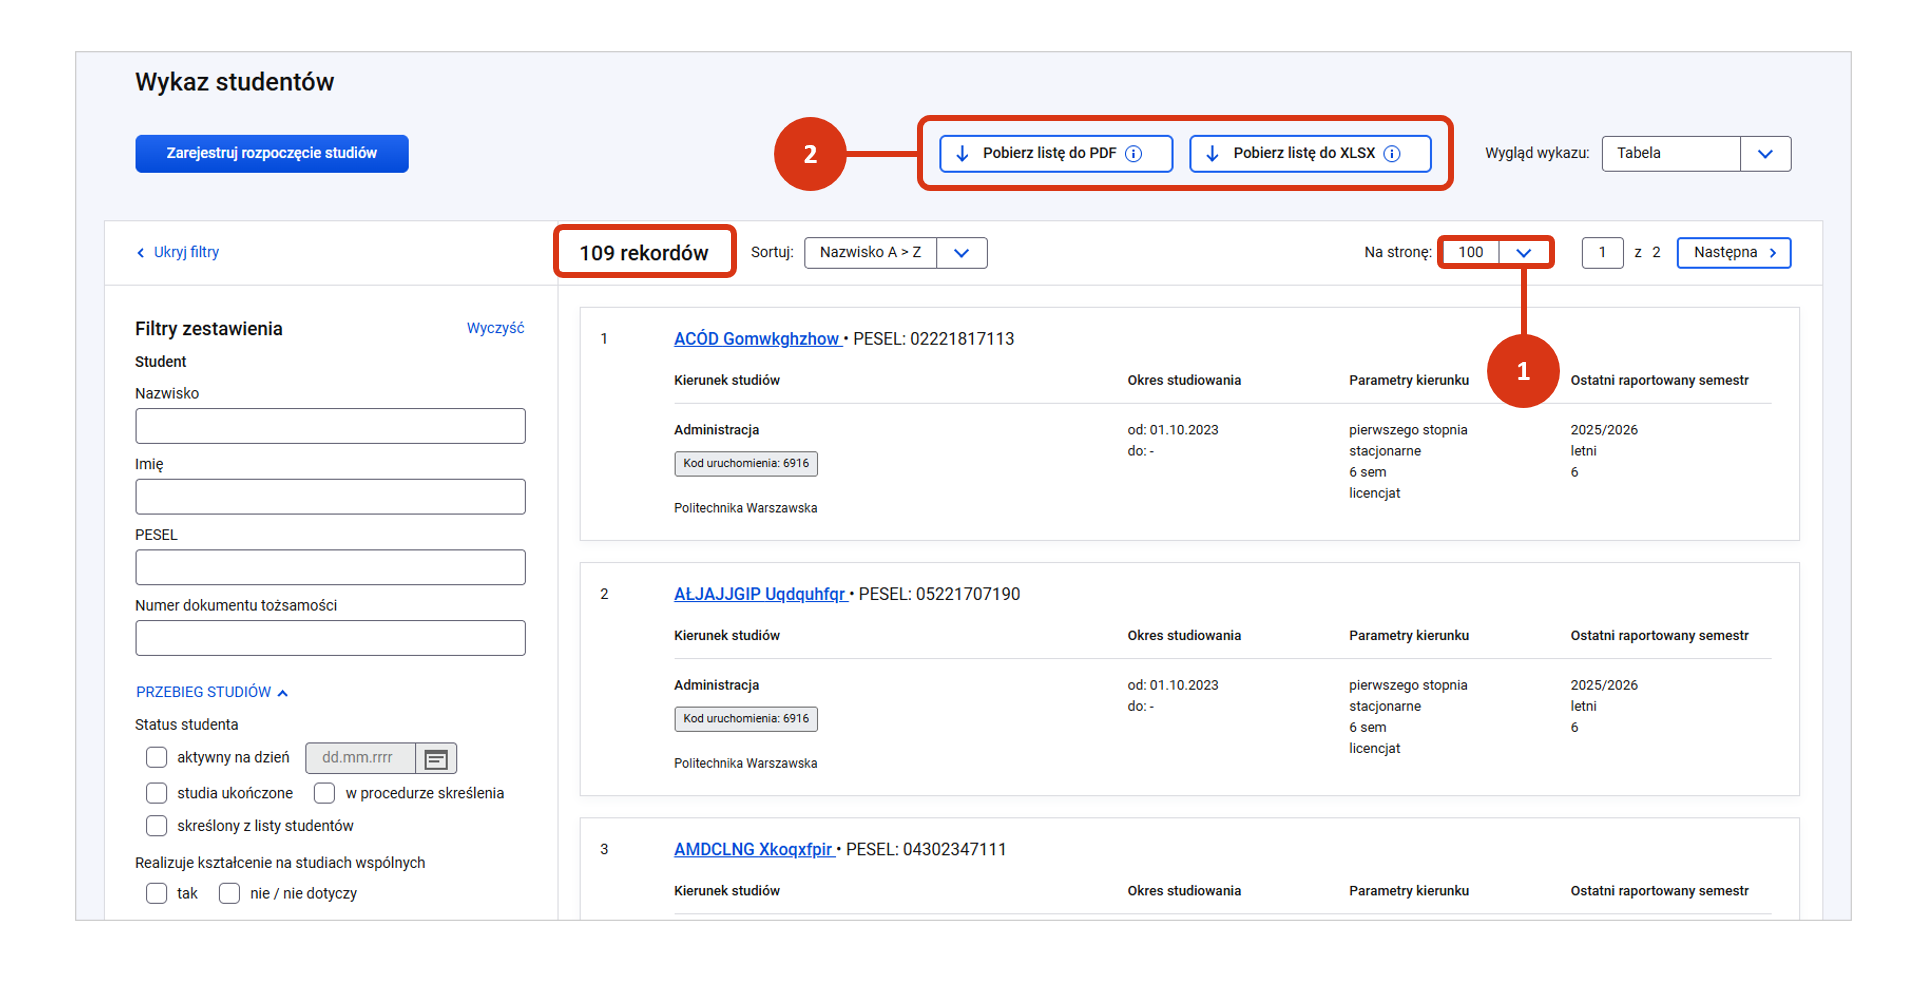Click the calendar icon next to date field
Viewport: 1919px width, 992px height.
coord(436,759)
